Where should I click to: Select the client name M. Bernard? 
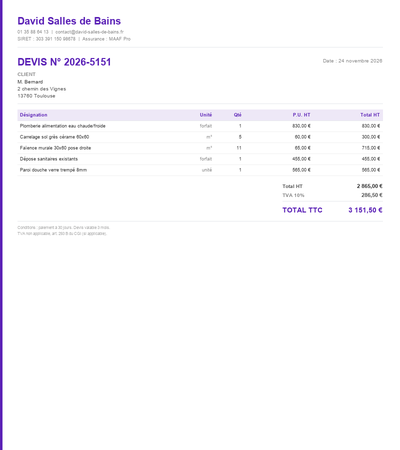30,82
